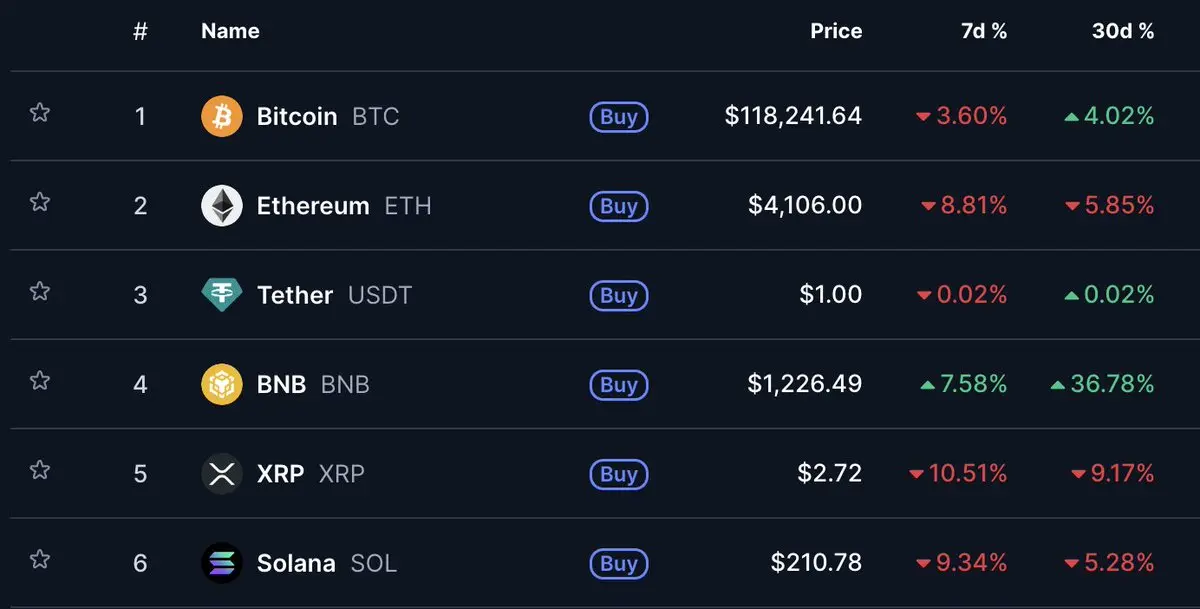Add BNB to watchlist via star
This screenshot has height=609, width=1200.
pyautogui.click(x=40, y=380)
